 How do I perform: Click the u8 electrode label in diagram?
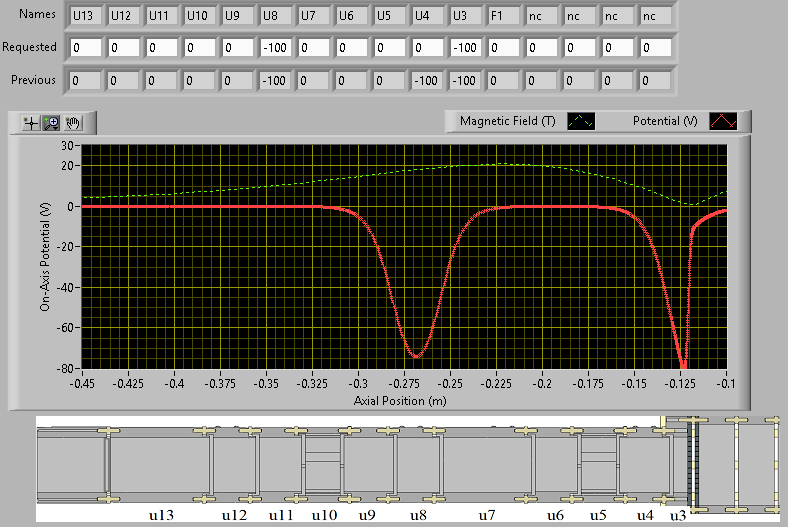(x=418, y=515)
